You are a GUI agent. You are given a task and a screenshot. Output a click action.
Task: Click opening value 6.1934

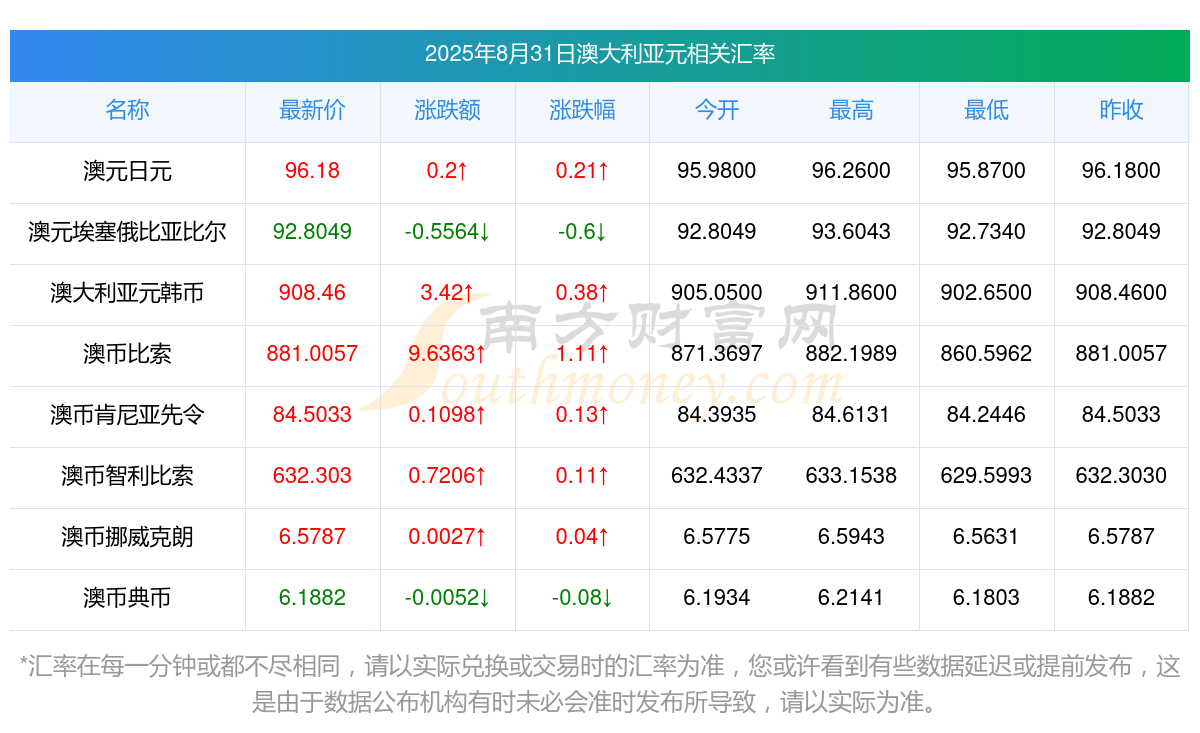[x=717, y=598]
